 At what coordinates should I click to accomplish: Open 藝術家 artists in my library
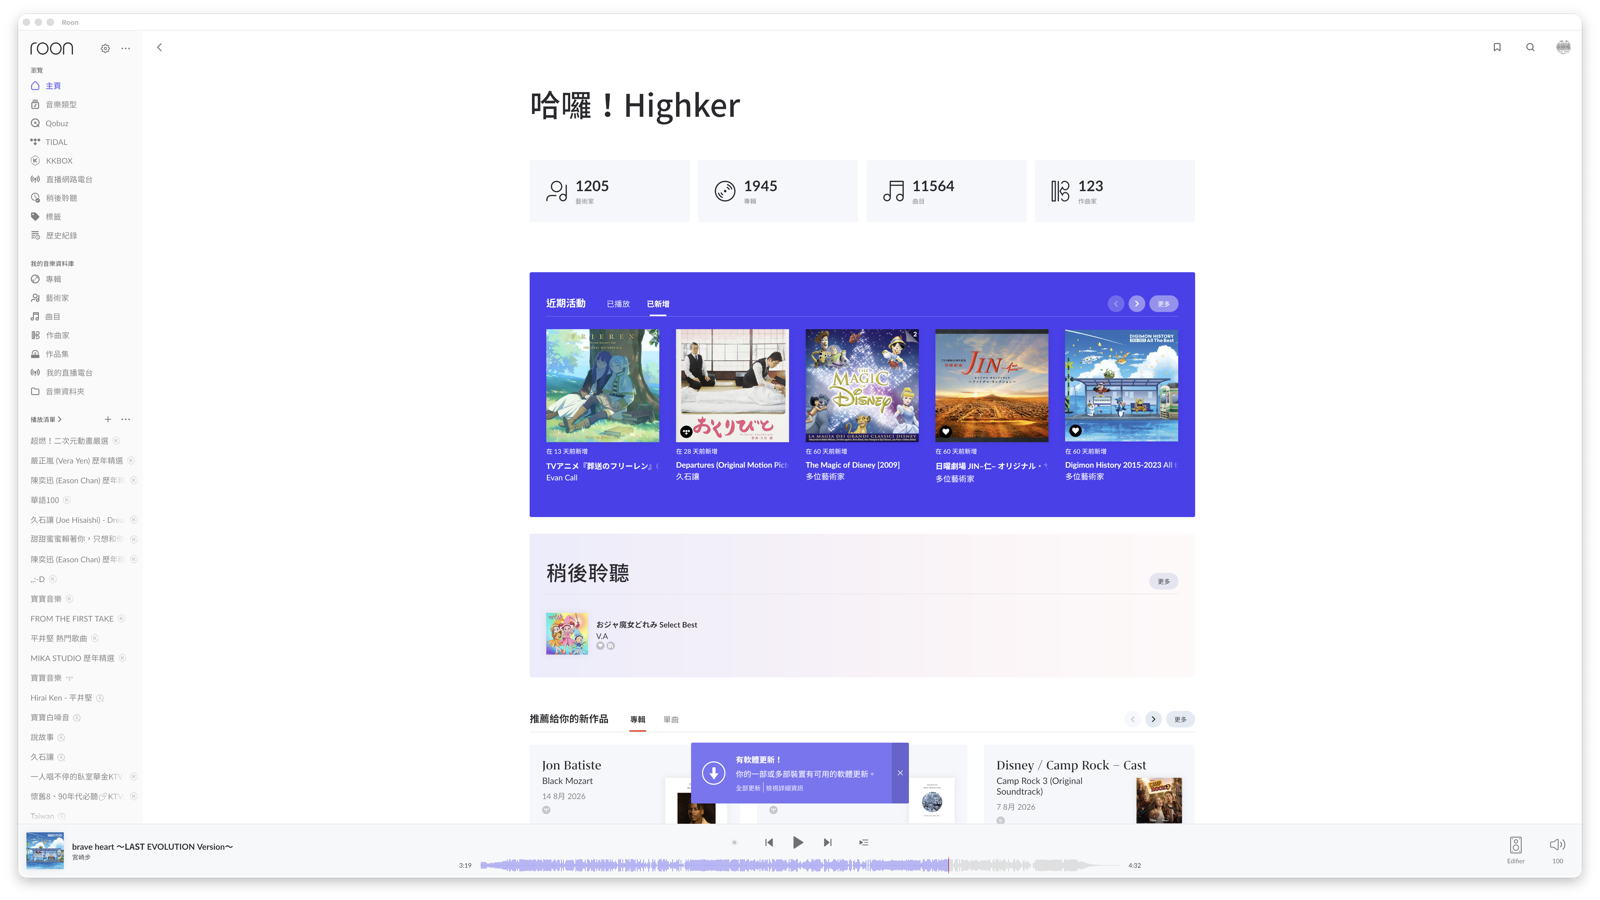point(57,298)
